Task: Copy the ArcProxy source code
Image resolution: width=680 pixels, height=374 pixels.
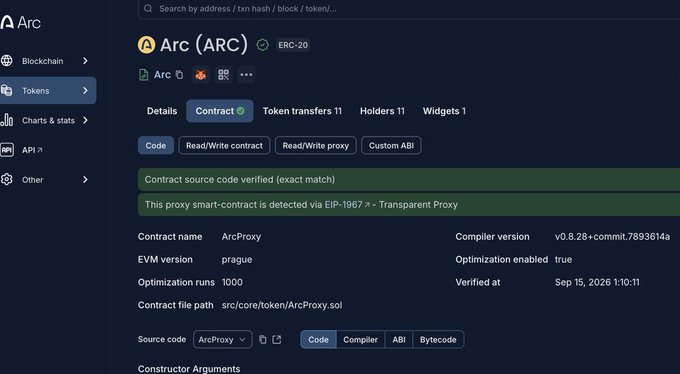Action: pyautogui.click(x=263, y=340)
